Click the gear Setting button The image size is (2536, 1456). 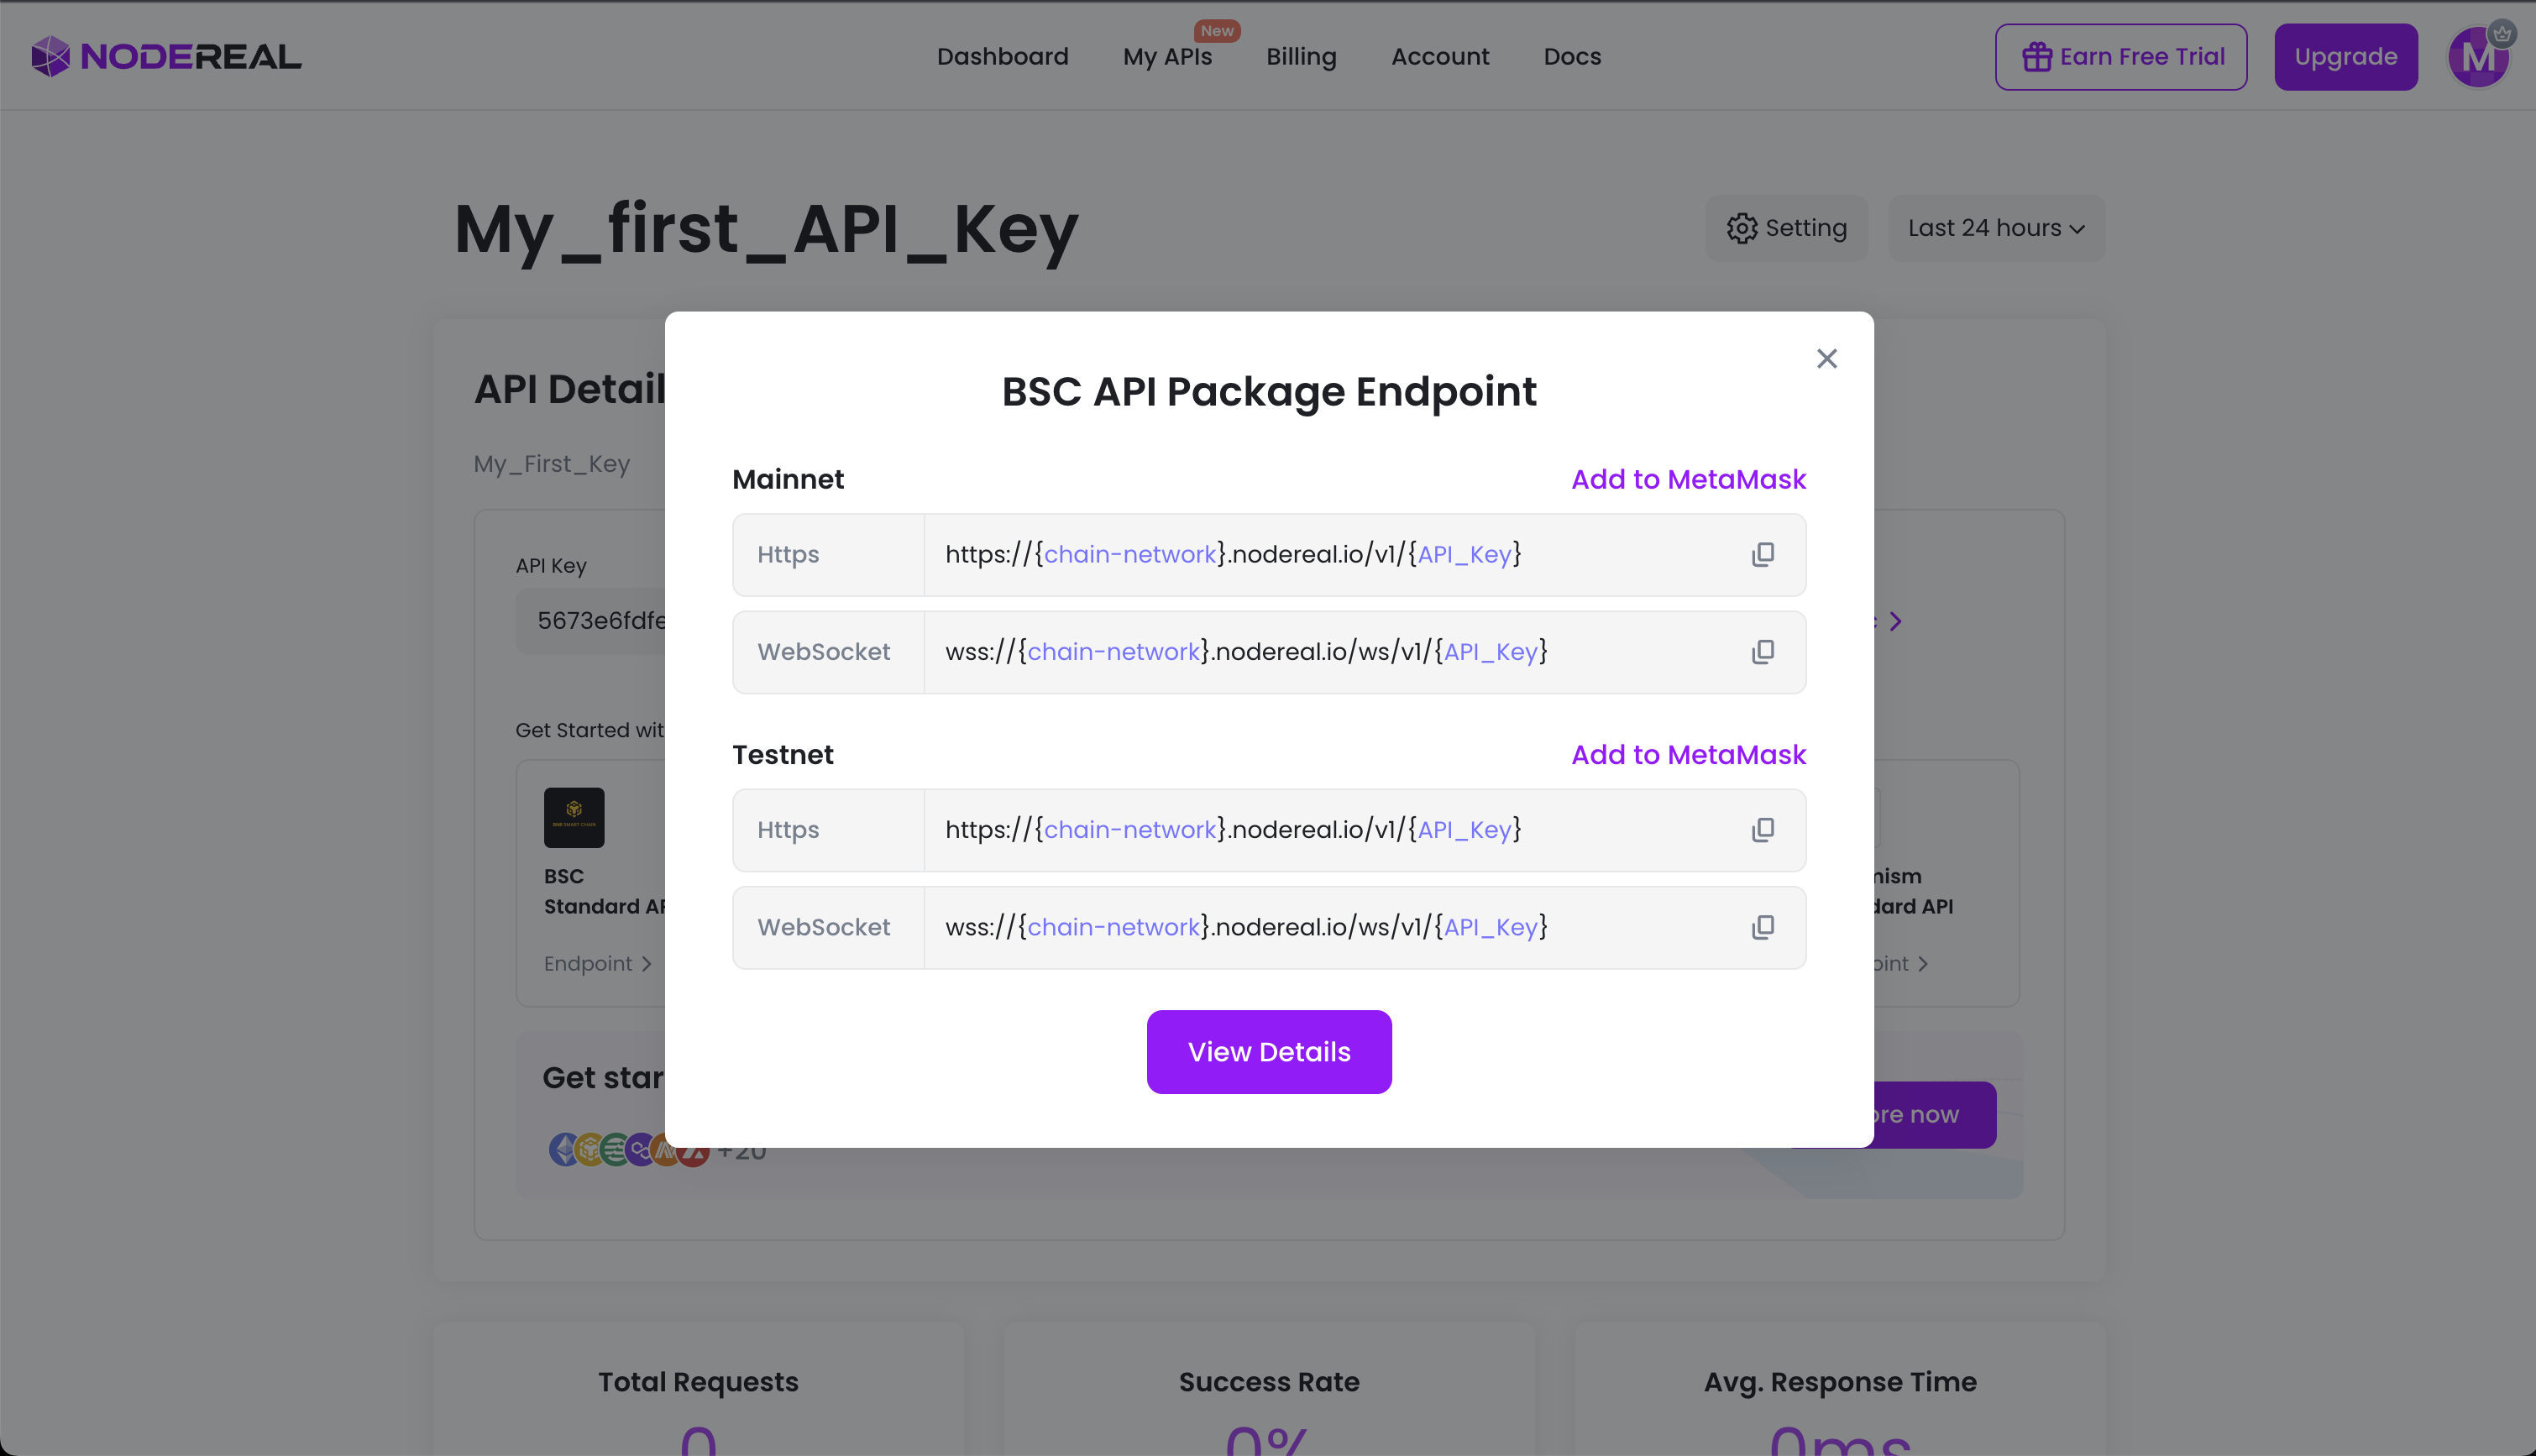1786,228
